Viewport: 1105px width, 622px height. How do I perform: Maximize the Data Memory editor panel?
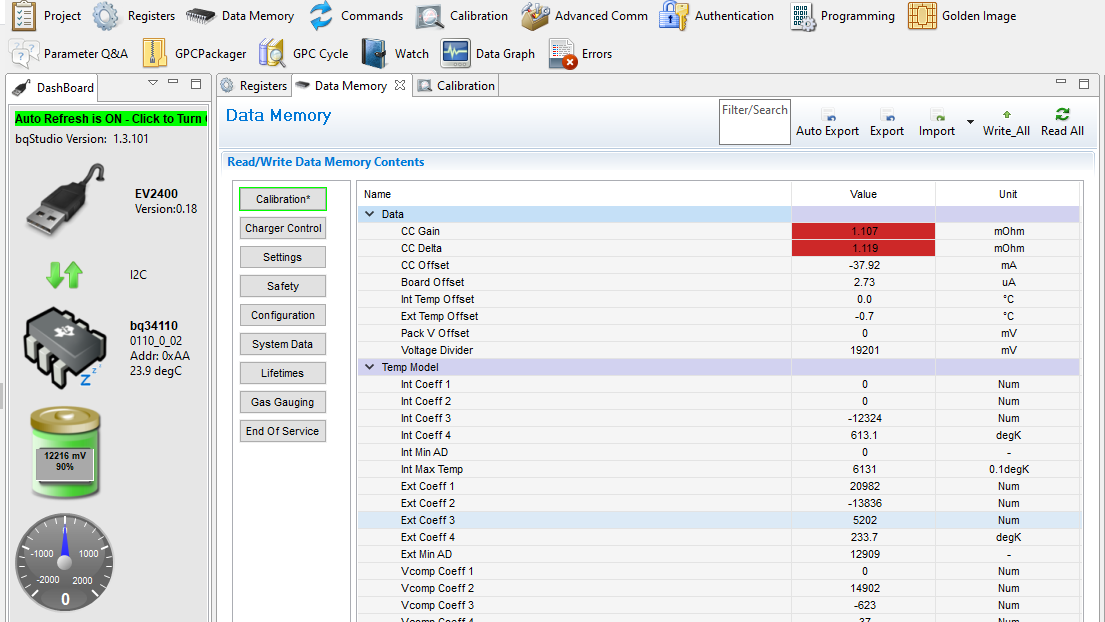[1084, 83]
